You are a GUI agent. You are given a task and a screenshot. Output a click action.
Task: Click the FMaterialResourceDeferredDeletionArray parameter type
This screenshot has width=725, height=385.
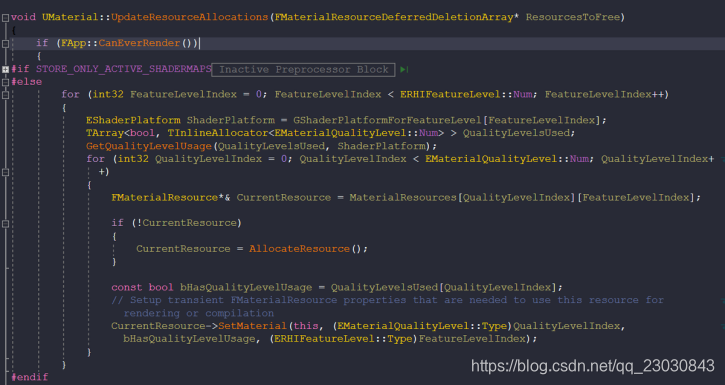point(394,18)
